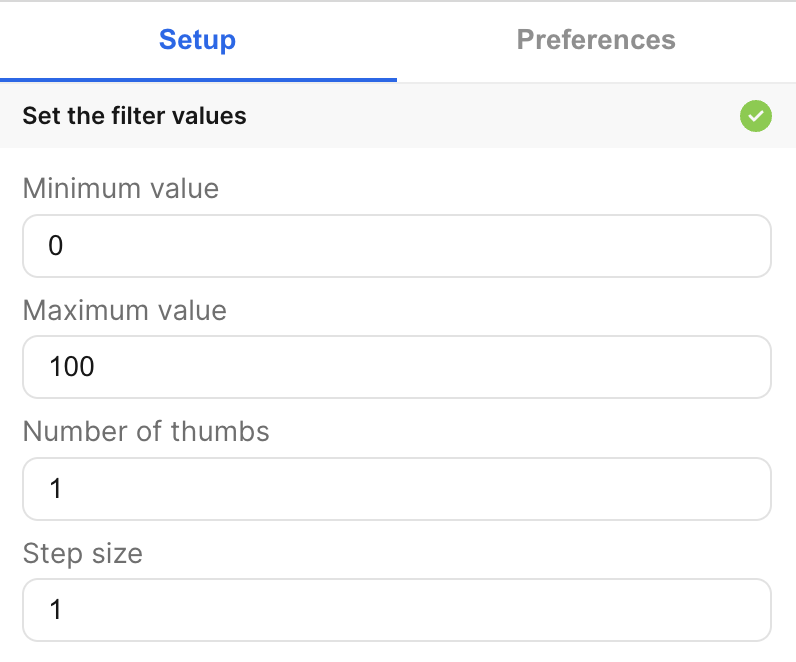The width and height of the screenshot is (796, 662).
Task: Click the digit 1 in Number of thumbs
Action: (56, 489)
